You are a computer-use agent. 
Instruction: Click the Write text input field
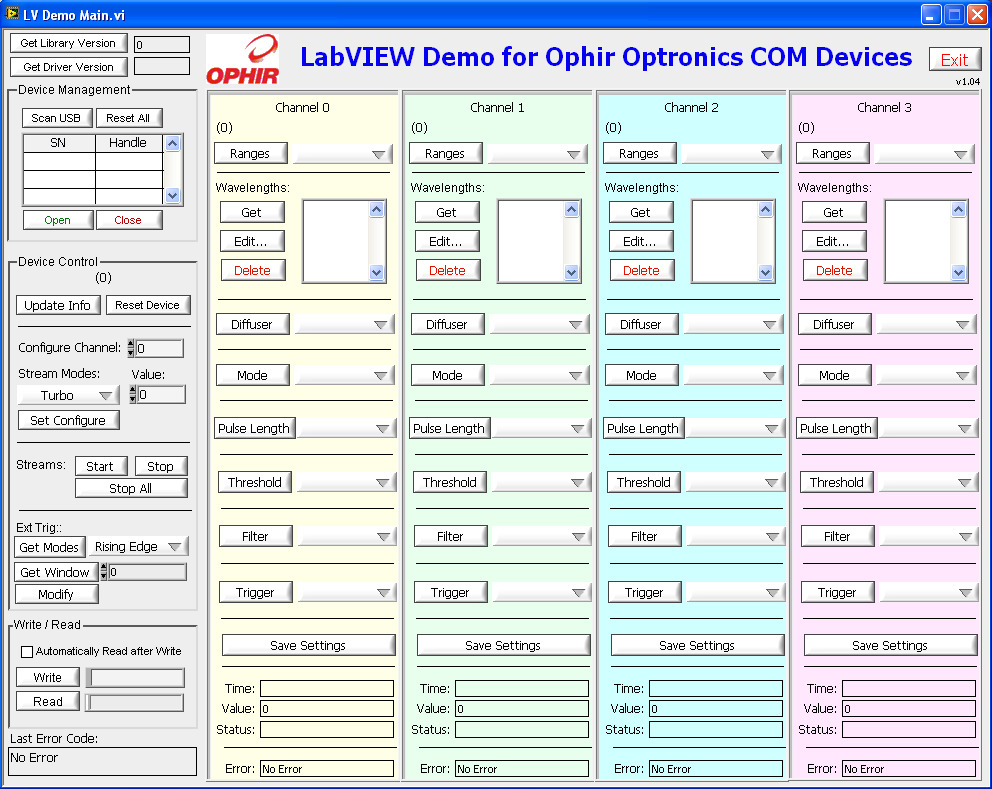135,678
